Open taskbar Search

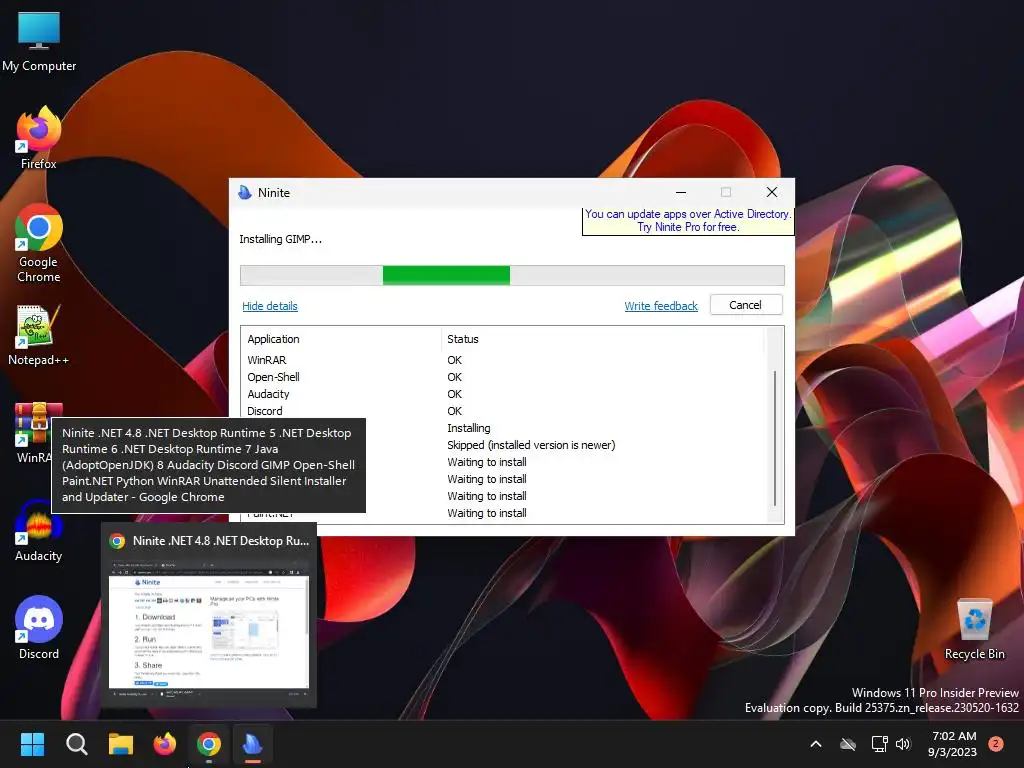76,744
